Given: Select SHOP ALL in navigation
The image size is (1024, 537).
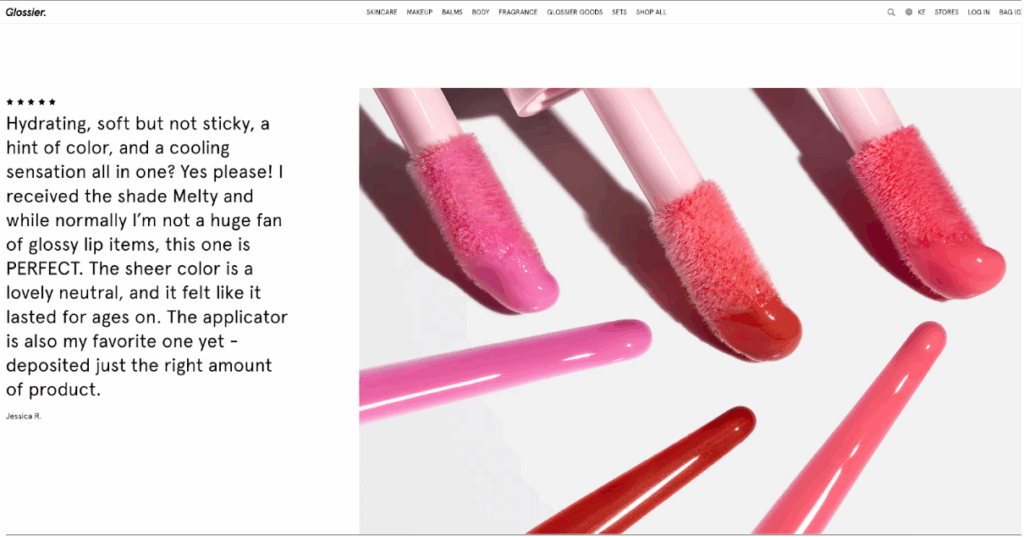Looking at the screenshot, I should tap(651, 12).
